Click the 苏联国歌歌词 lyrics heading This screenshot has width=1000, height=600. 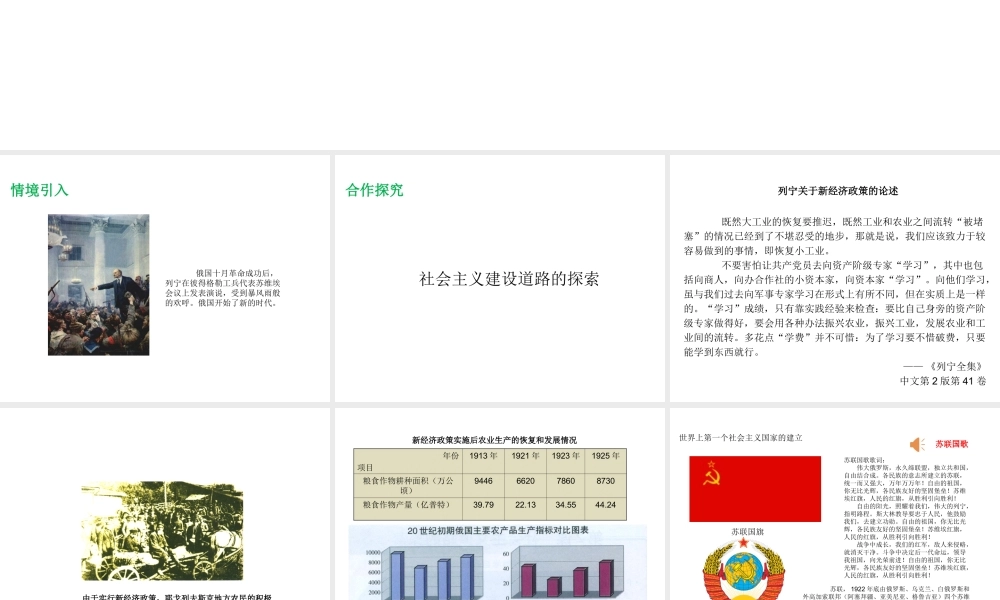864,459
